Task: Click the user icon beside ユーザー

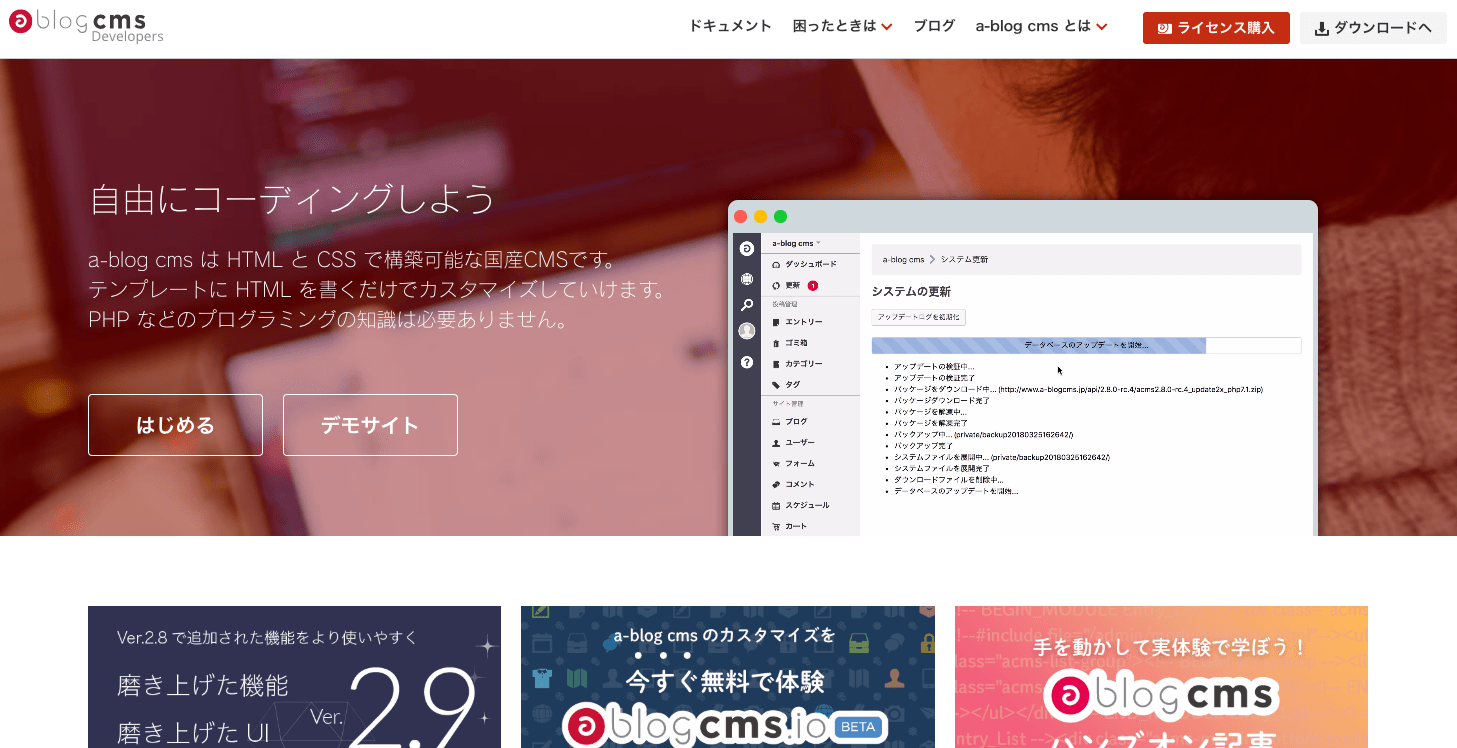Action: point(776,443)
